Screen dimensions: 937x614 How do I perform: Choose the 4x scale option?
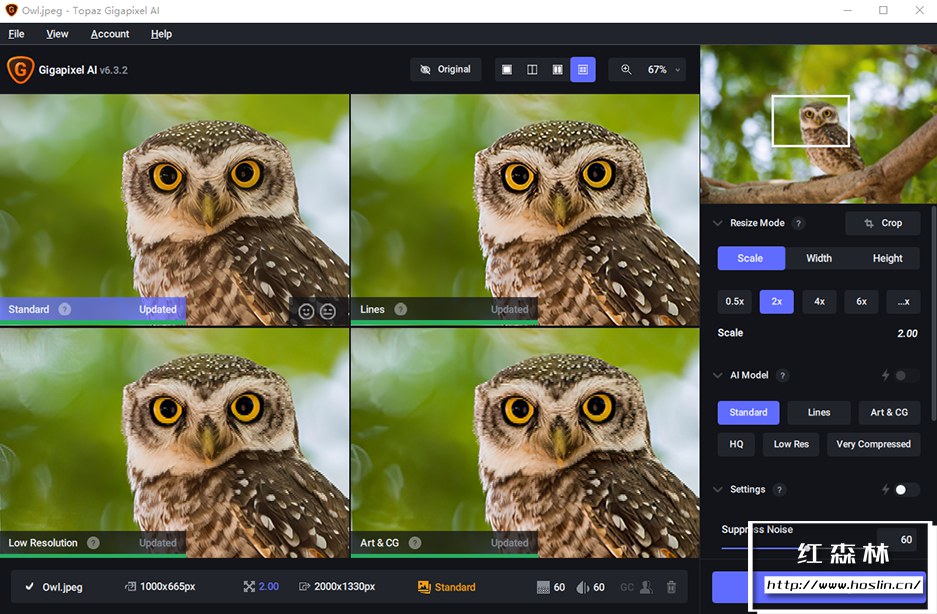[819, 302]
